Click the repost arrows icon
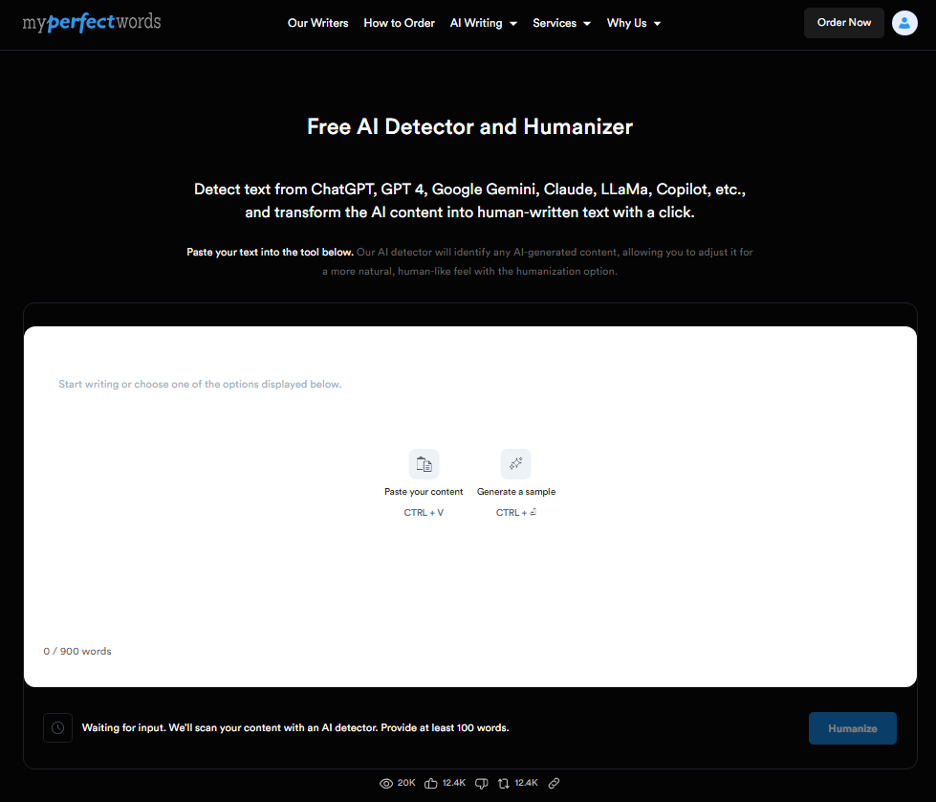Screen dimensions: 936x802 pos(504,784)
